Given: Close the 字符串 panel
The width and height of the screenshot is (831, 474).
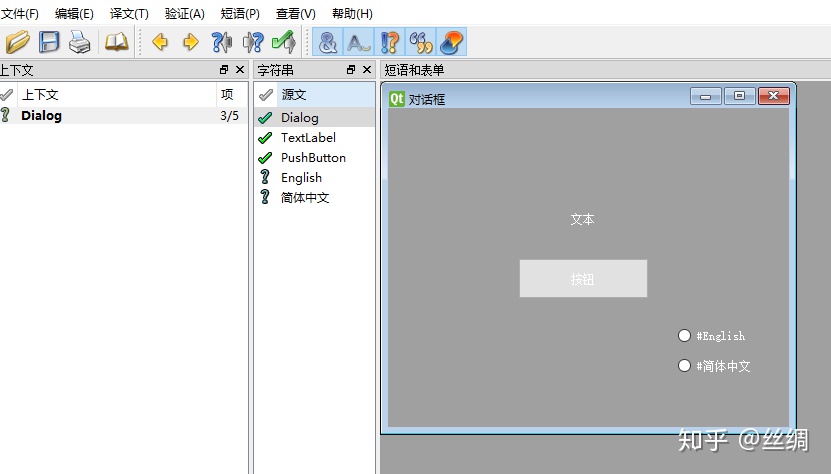Looking at the screenshot, I should pos(367,69).
